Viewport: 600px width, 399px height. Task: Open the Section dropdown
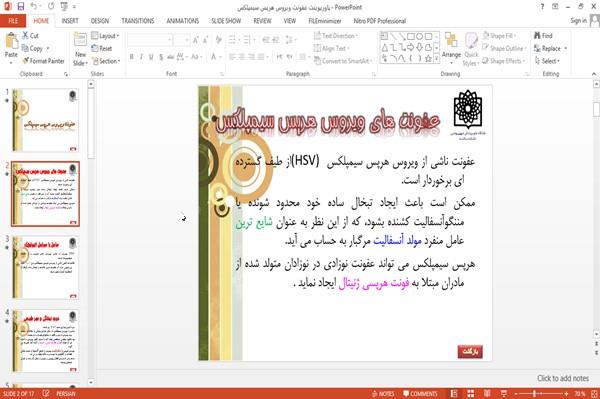coord(106,61)
